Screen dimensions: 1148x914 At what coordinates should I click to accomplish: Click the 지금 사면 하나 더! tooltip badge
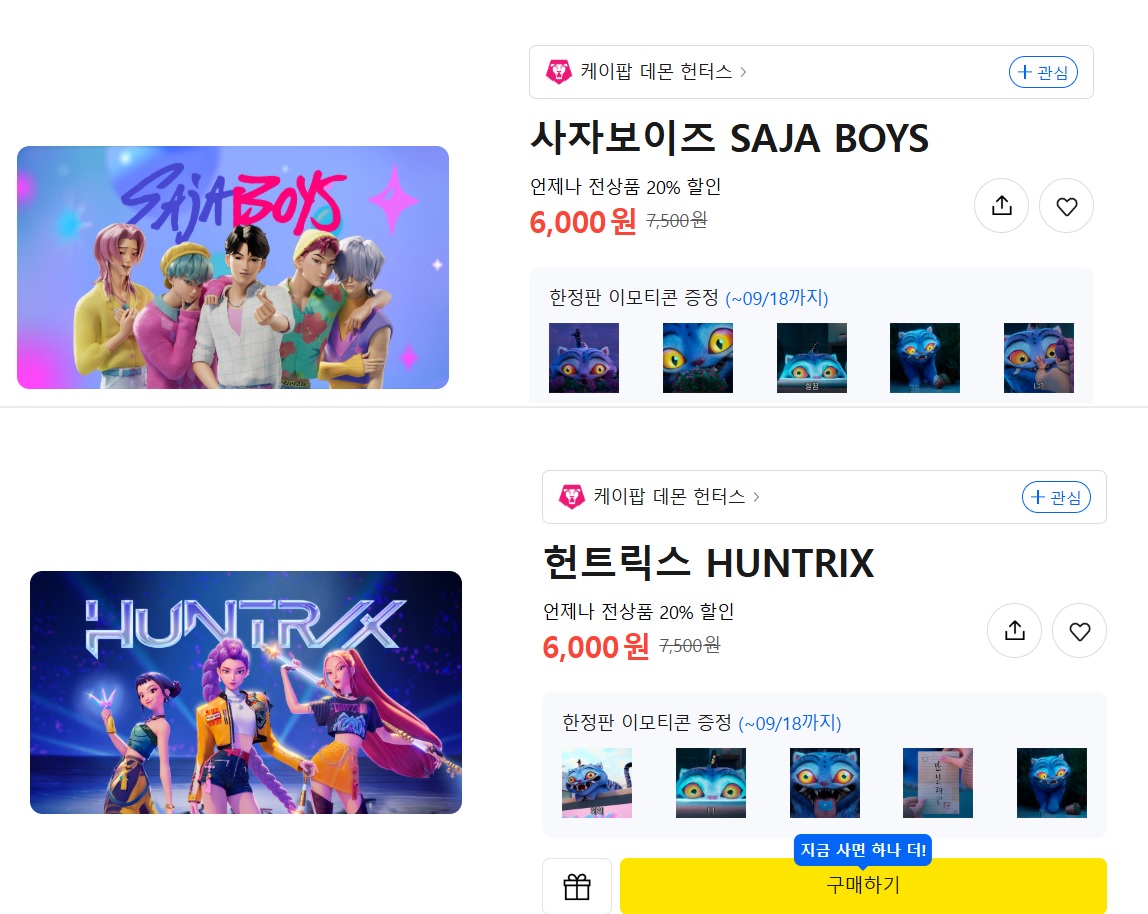(x=863, y=850)
